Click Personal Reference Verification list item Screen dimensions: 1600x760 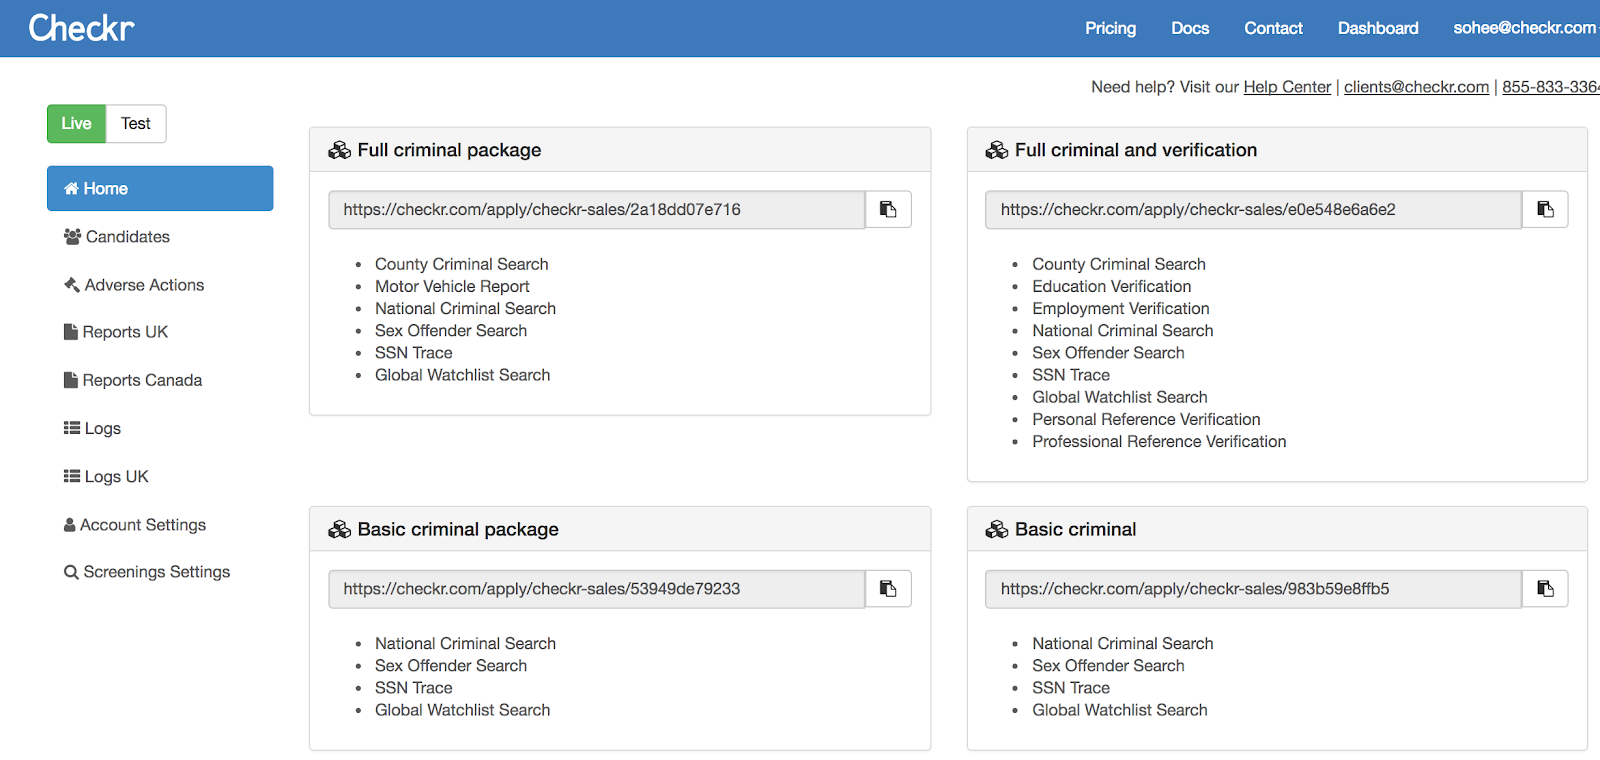coord(1146,419)
